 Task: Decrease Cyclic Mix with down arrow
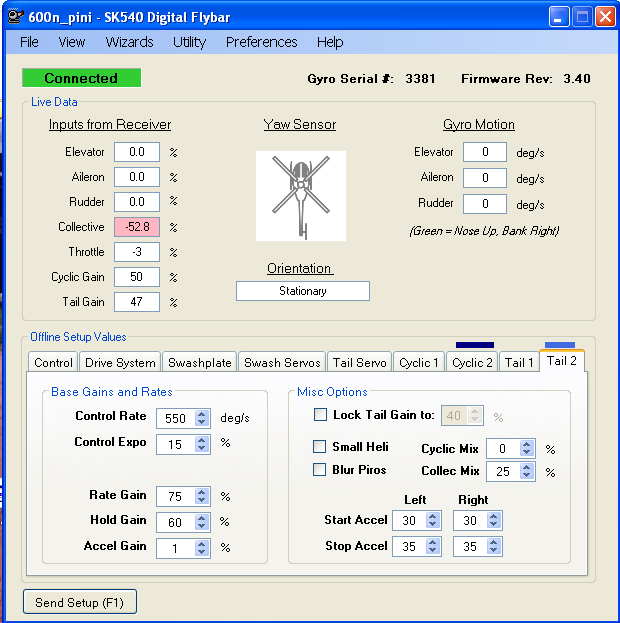click(527, 452)
